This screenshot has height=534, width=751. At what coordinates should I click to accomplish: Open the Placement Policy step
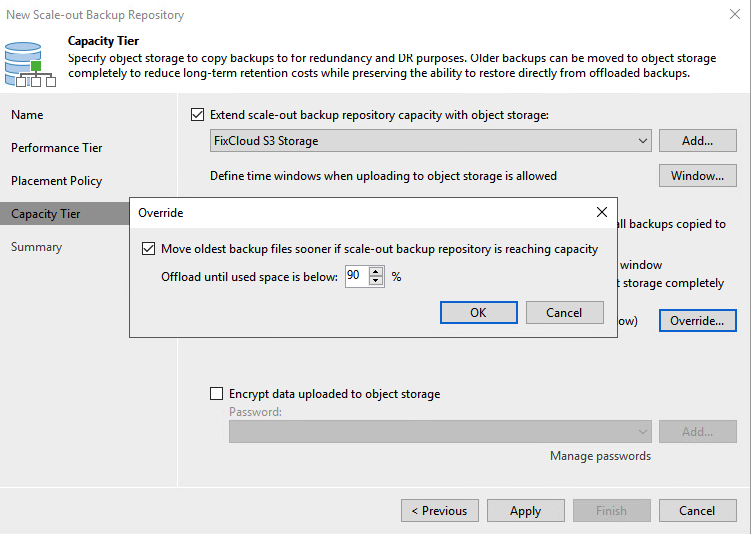coord(57,181)
